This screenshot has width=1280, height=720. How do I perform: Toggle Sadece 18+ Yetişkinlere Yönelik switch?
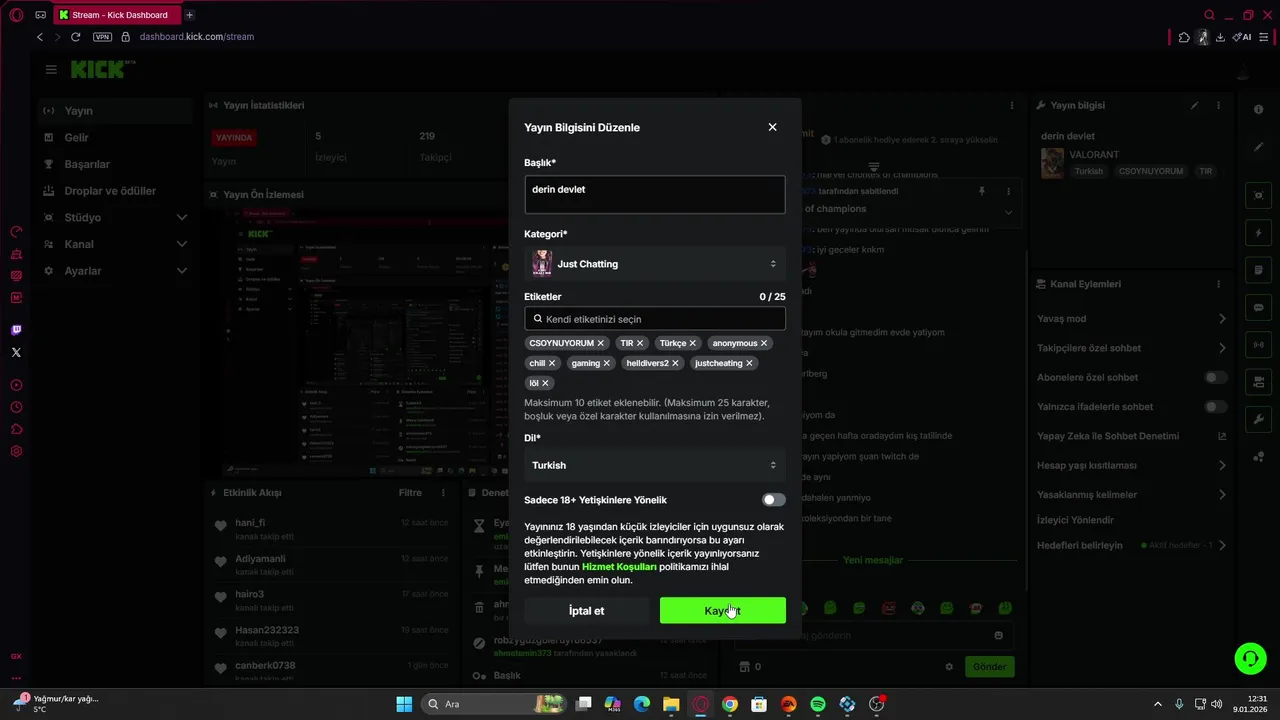tap(773, 500)
